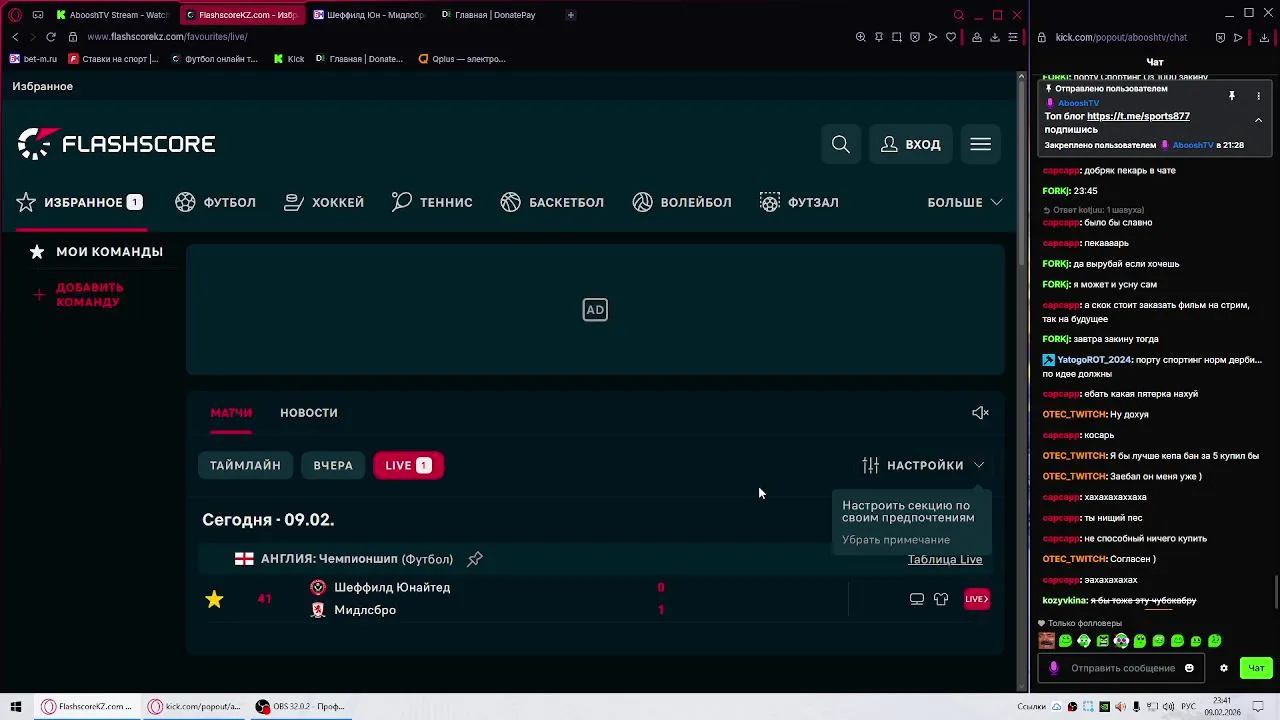1280x720 pixels.
Task: Click the Flashscore logo
Action: [116, 144]
